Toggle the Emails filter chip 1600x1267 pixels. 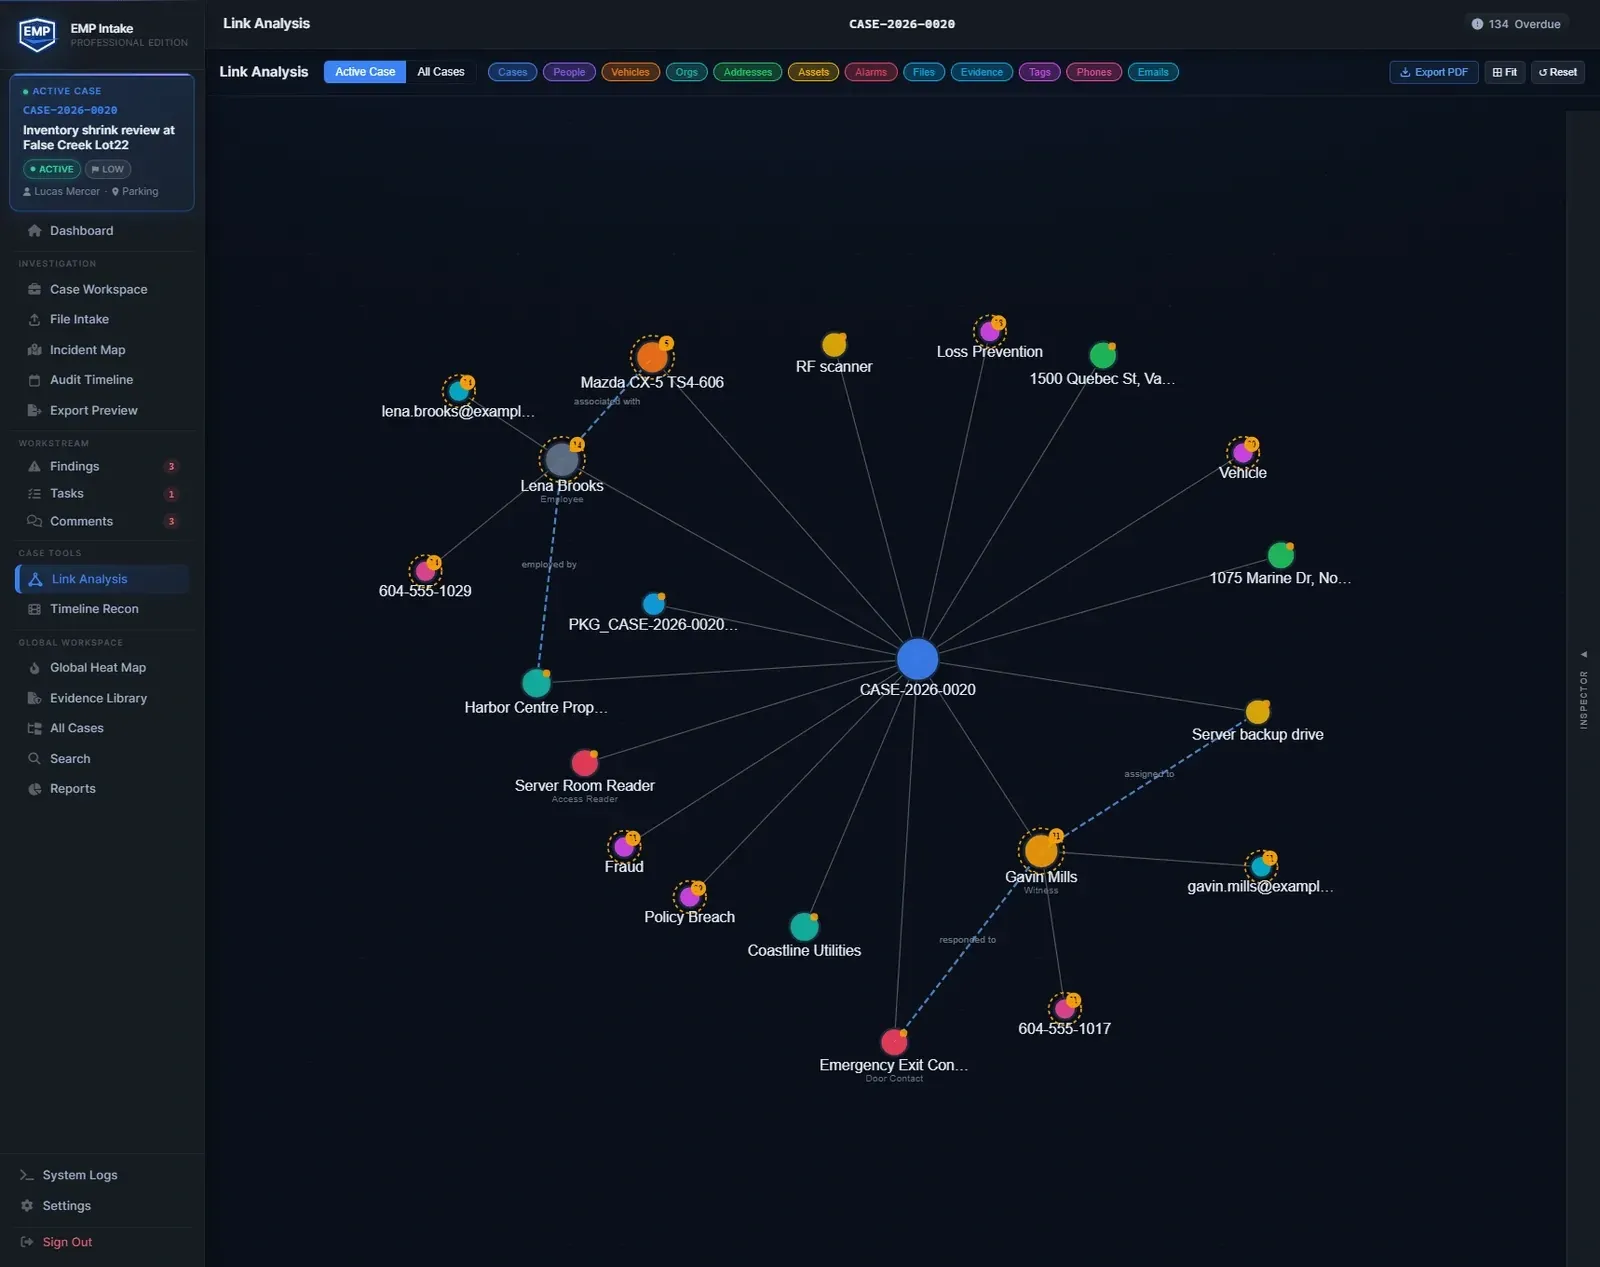tap(1153, 72)
